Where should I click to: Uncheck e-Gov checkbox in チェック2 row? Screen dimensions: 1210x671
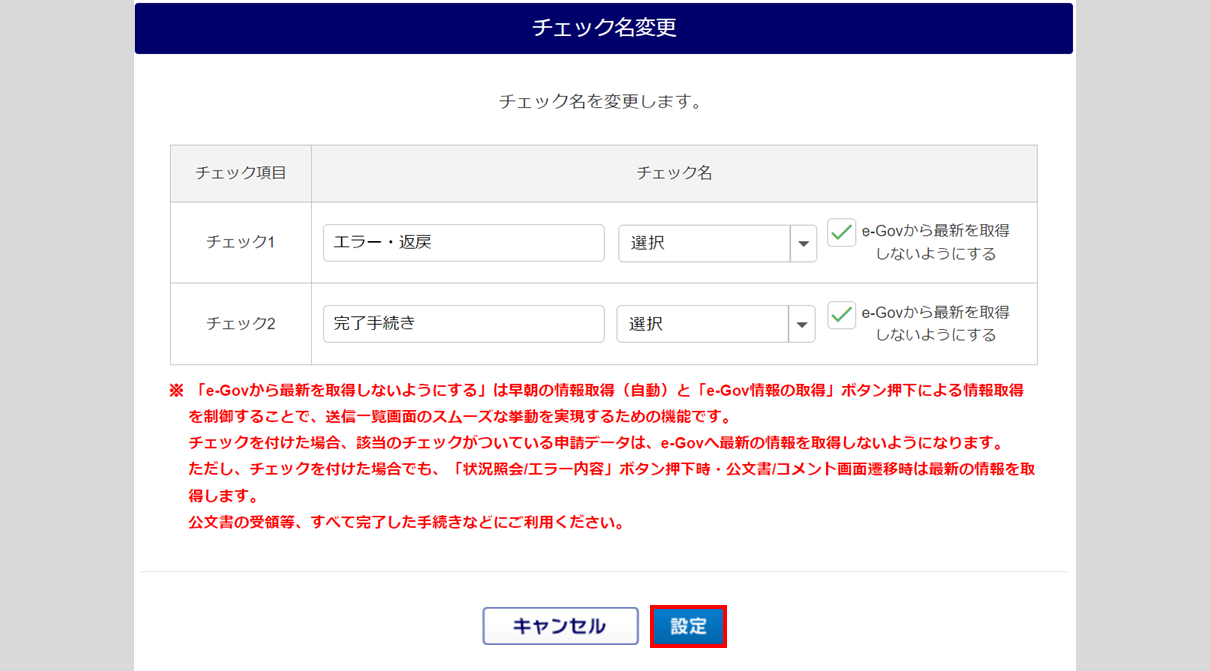[x=842, y=314]
